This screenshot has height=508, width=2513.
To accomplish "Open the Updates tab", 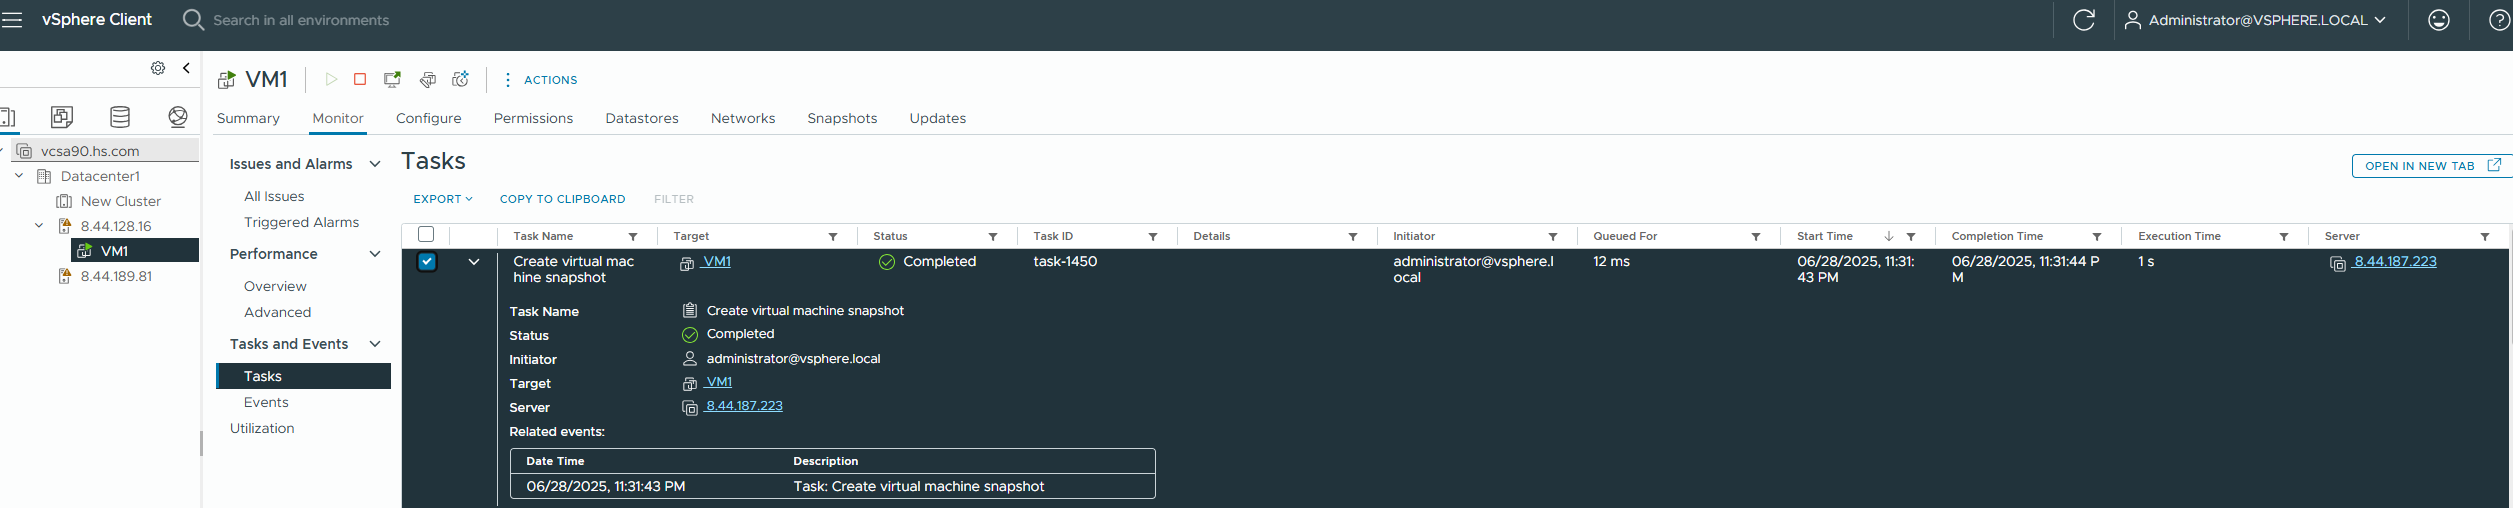I will tap(938, 118).
